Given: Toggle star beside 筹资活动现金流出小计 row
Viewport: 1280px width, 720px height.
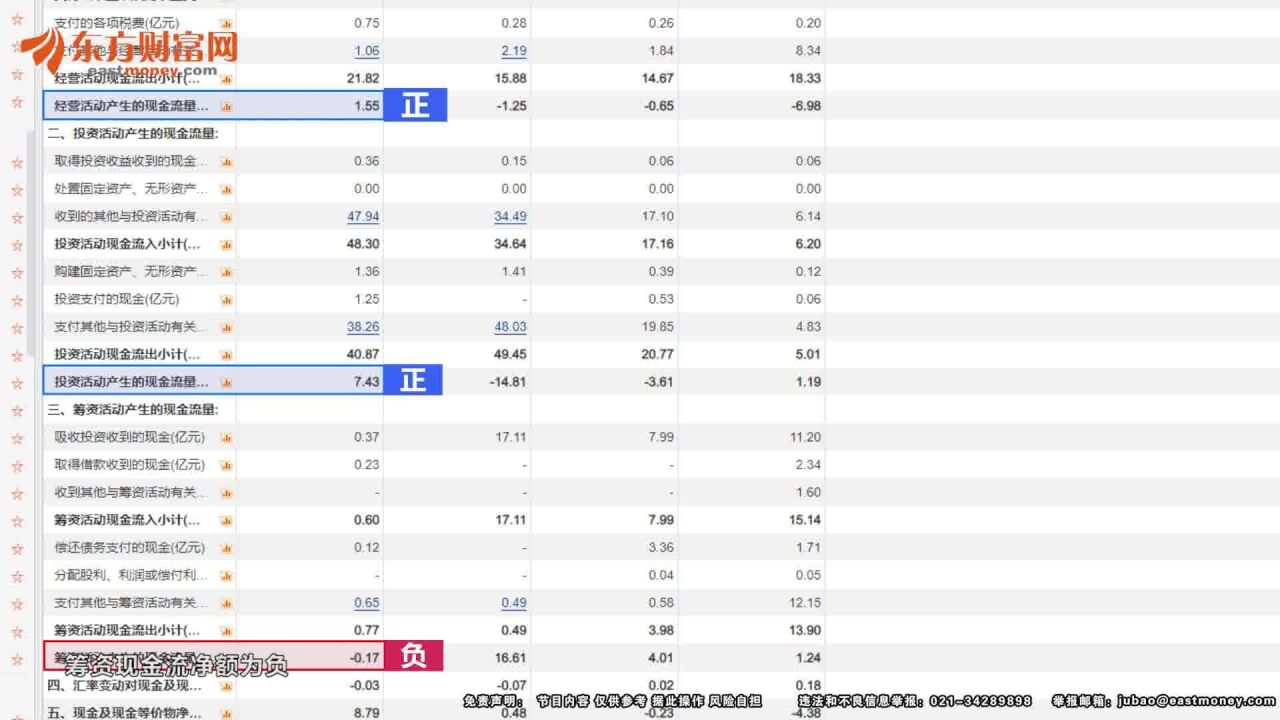Looking at the screenshot, I should pyautogui.click(x=16, y=632).
